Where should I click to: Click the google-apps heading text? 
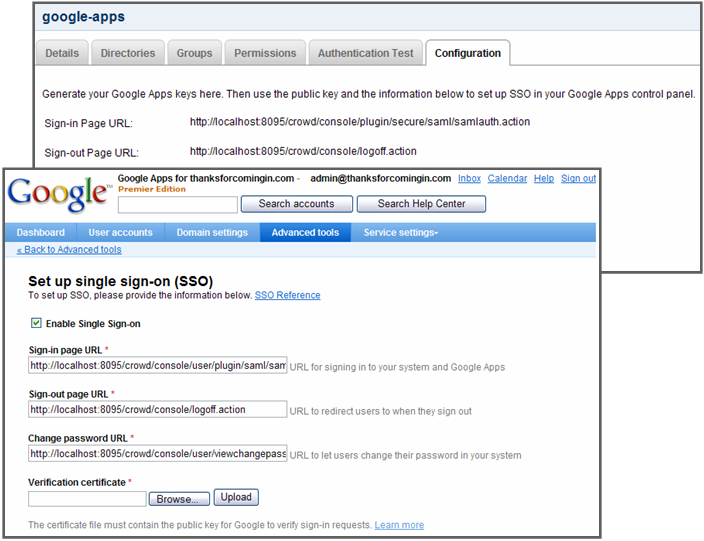coord(84,17)
